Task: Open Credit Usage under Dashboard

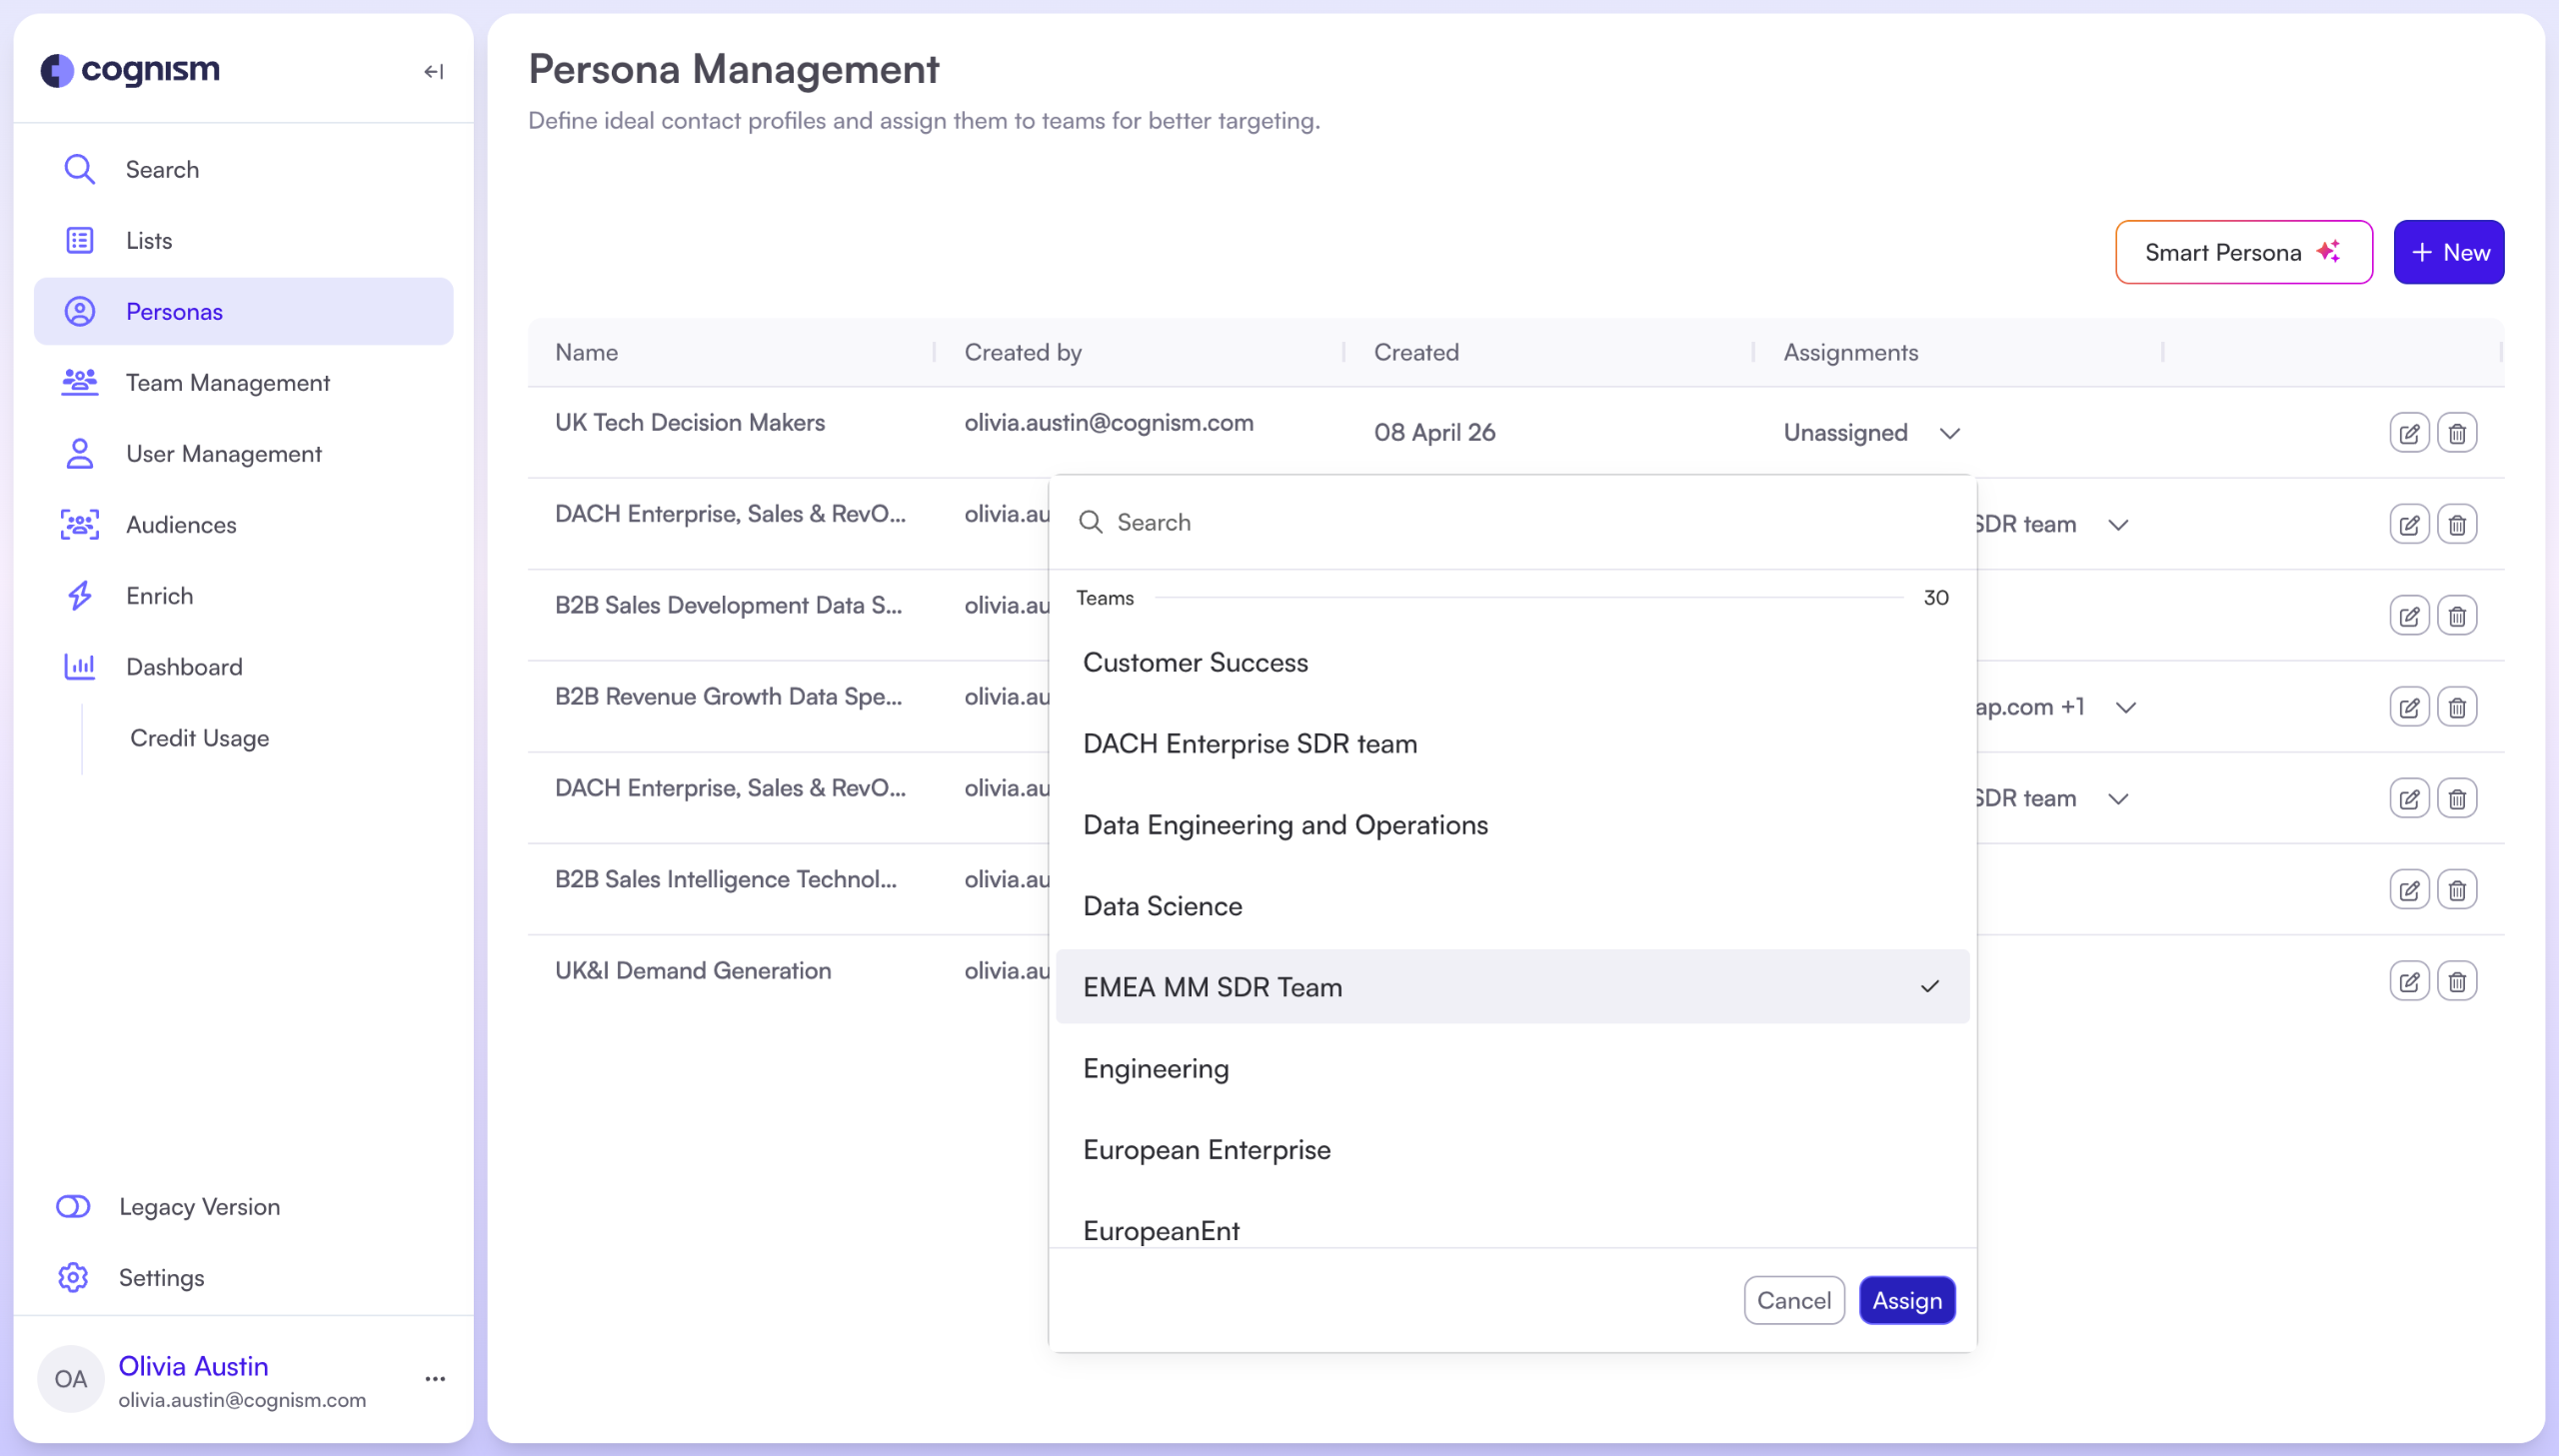Action: tap(199, 738)
